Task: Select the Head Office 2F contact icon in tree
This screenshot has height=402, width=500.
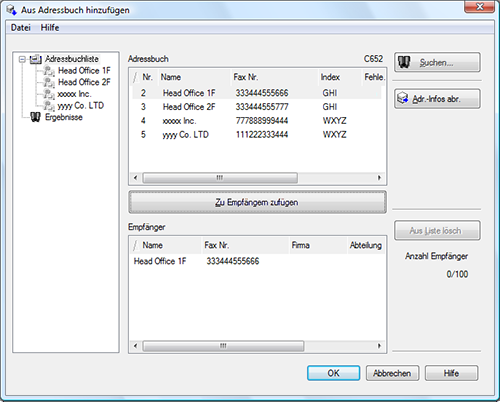Action: 49,82
